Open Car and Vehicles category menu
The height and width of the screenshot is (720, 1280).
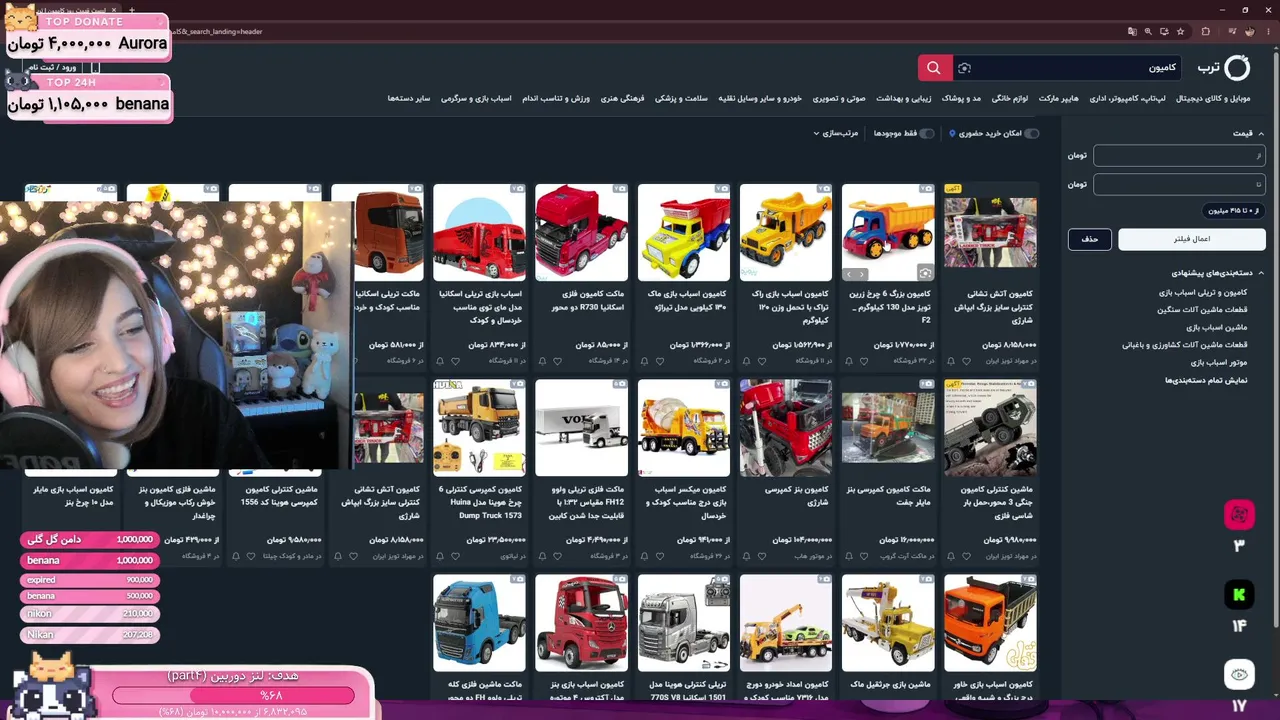point(760,98)
